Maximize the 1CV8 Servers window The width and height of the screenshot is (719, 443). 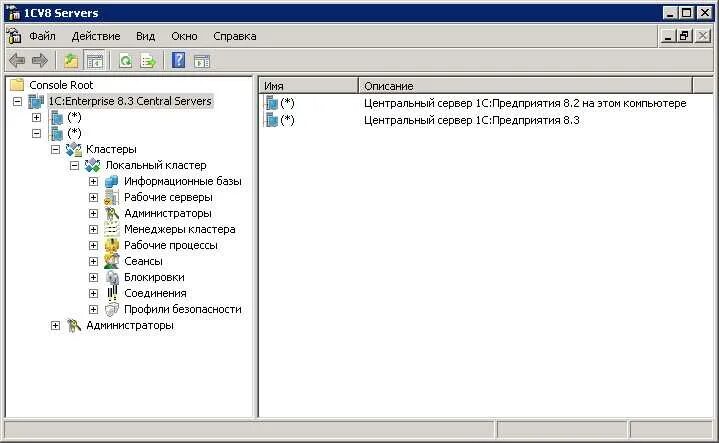coord(686,13)
